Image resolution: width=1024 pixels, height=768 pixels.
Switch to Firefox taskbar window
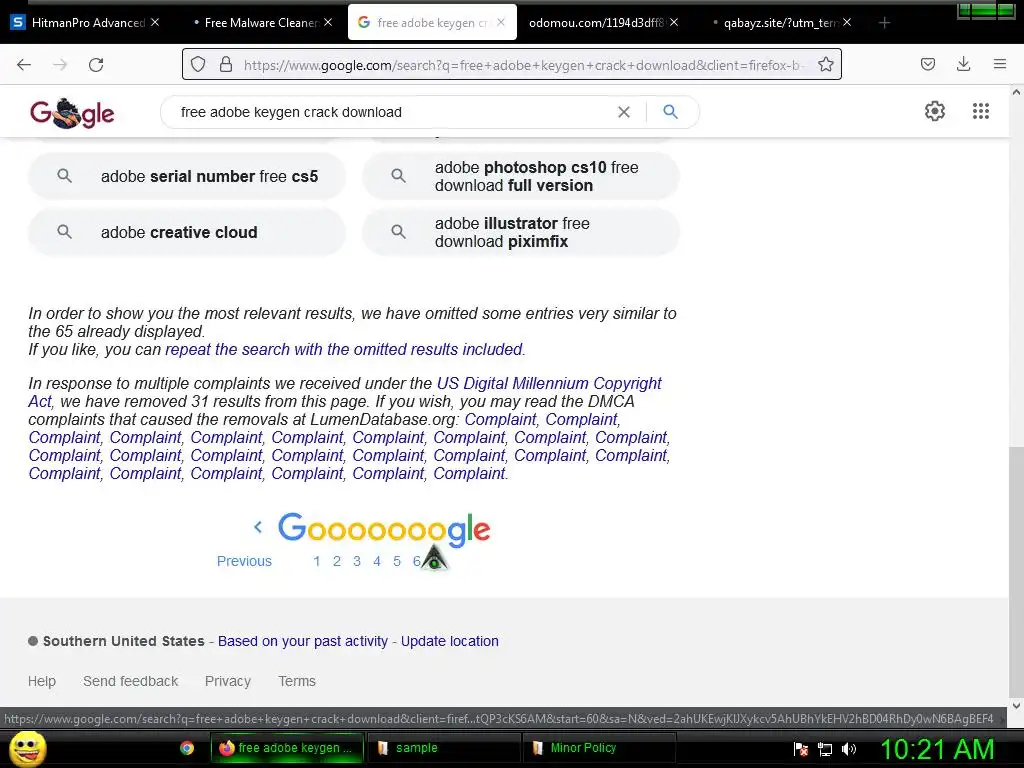click(286, 748)
